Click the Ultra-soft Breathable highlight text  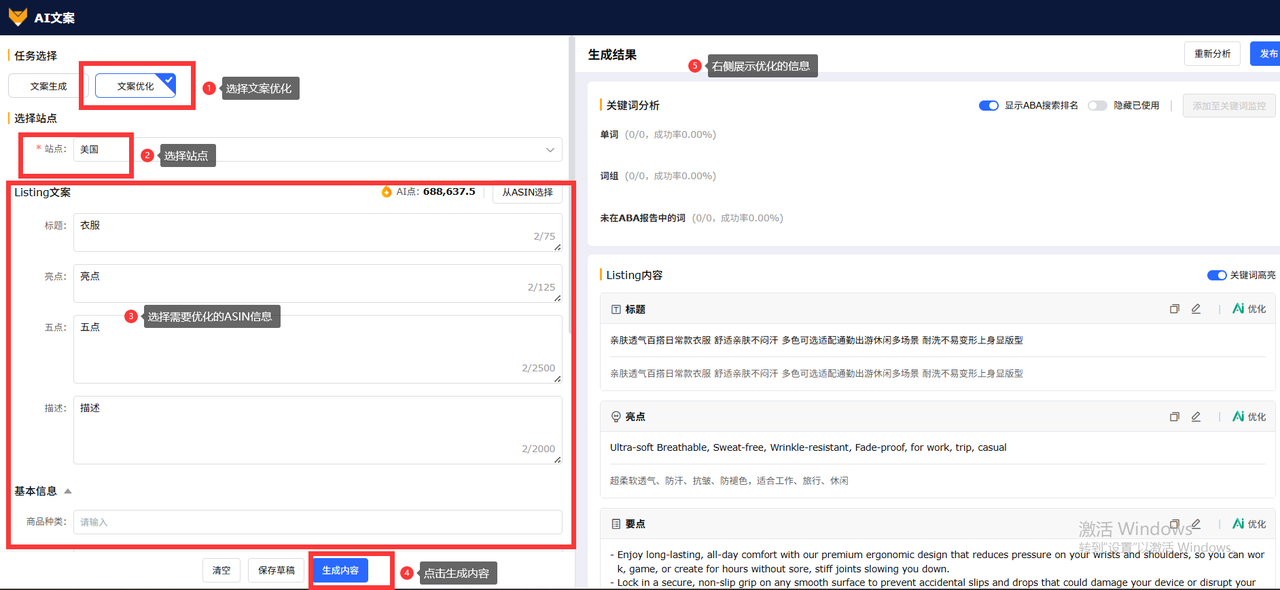click(x=808, y=448)
